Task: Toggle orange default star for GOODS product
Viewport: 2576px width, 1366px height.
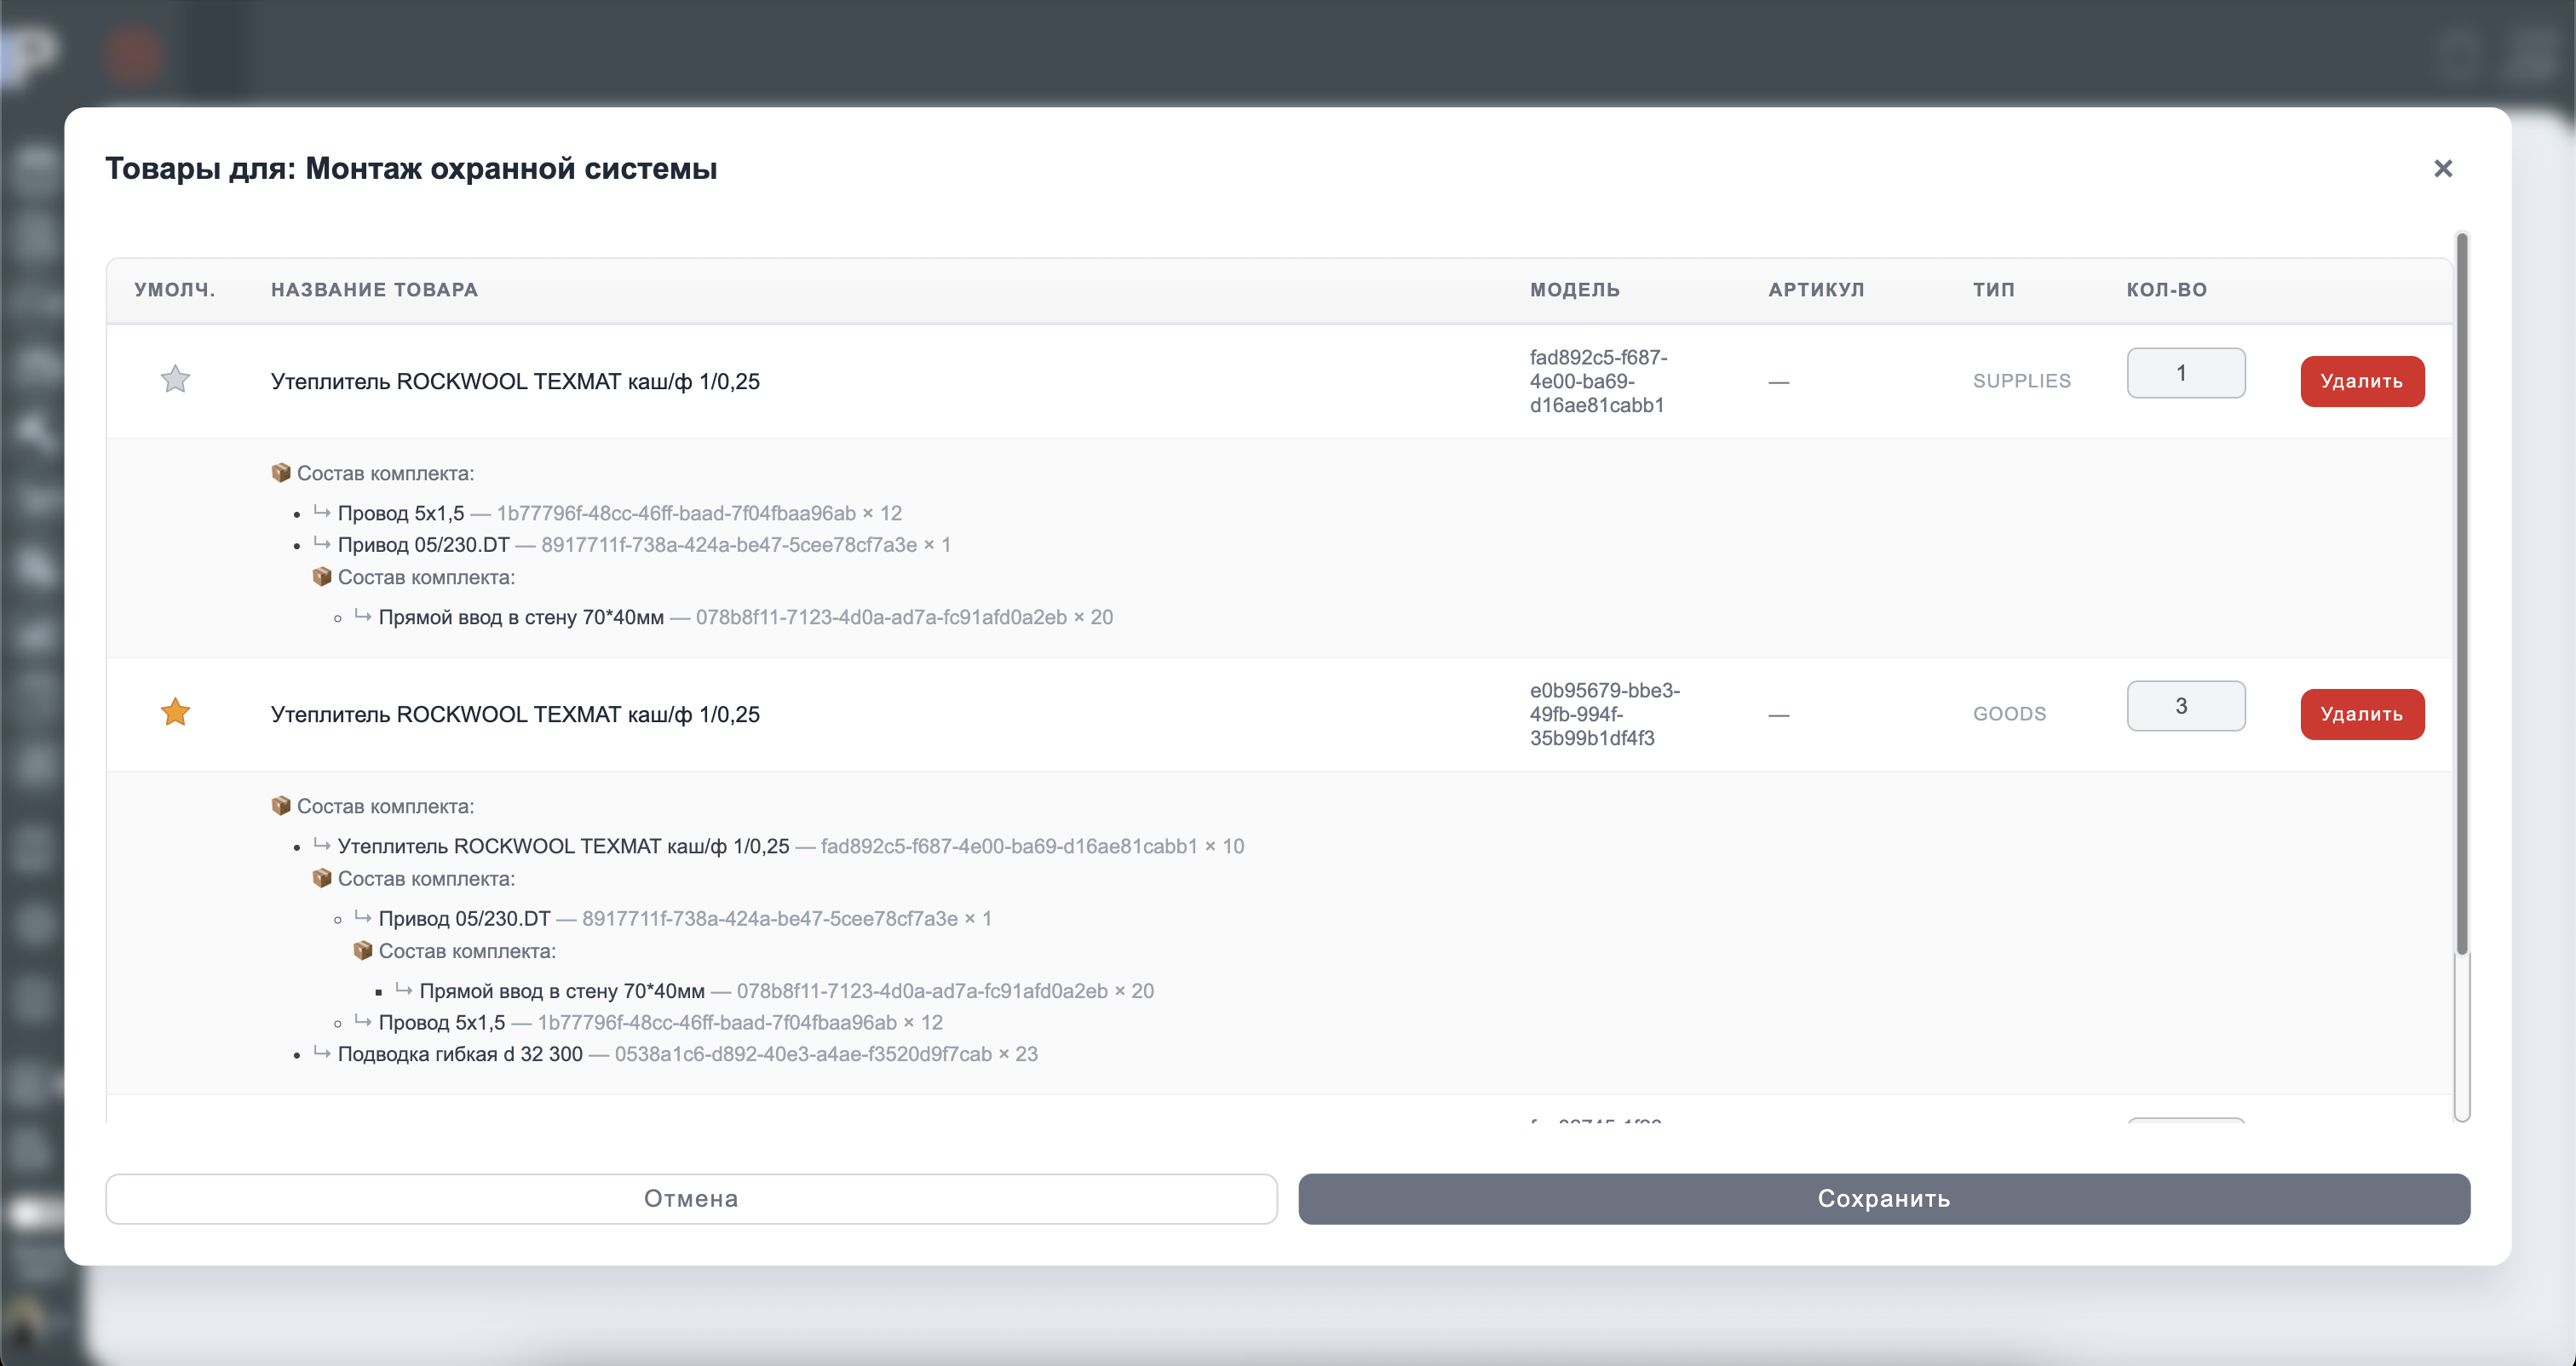Action: pyautogui.click(x=175, y=712)
